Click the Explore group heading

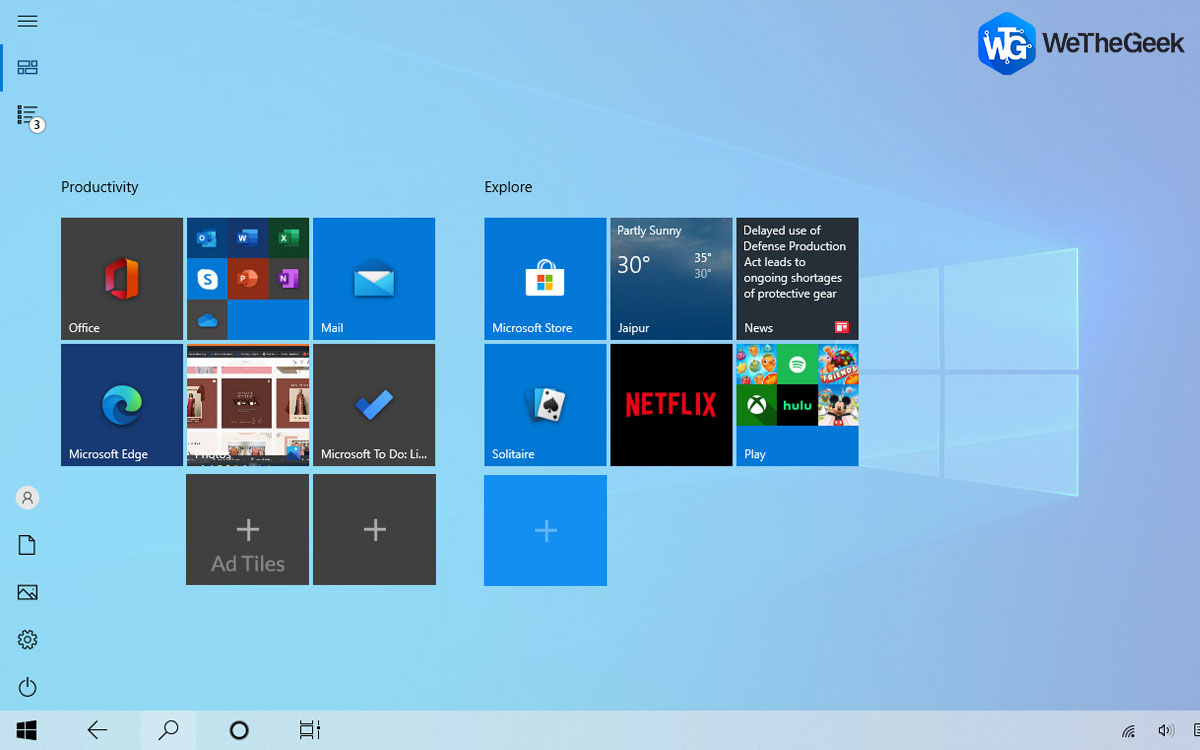[x=508, y=187]
